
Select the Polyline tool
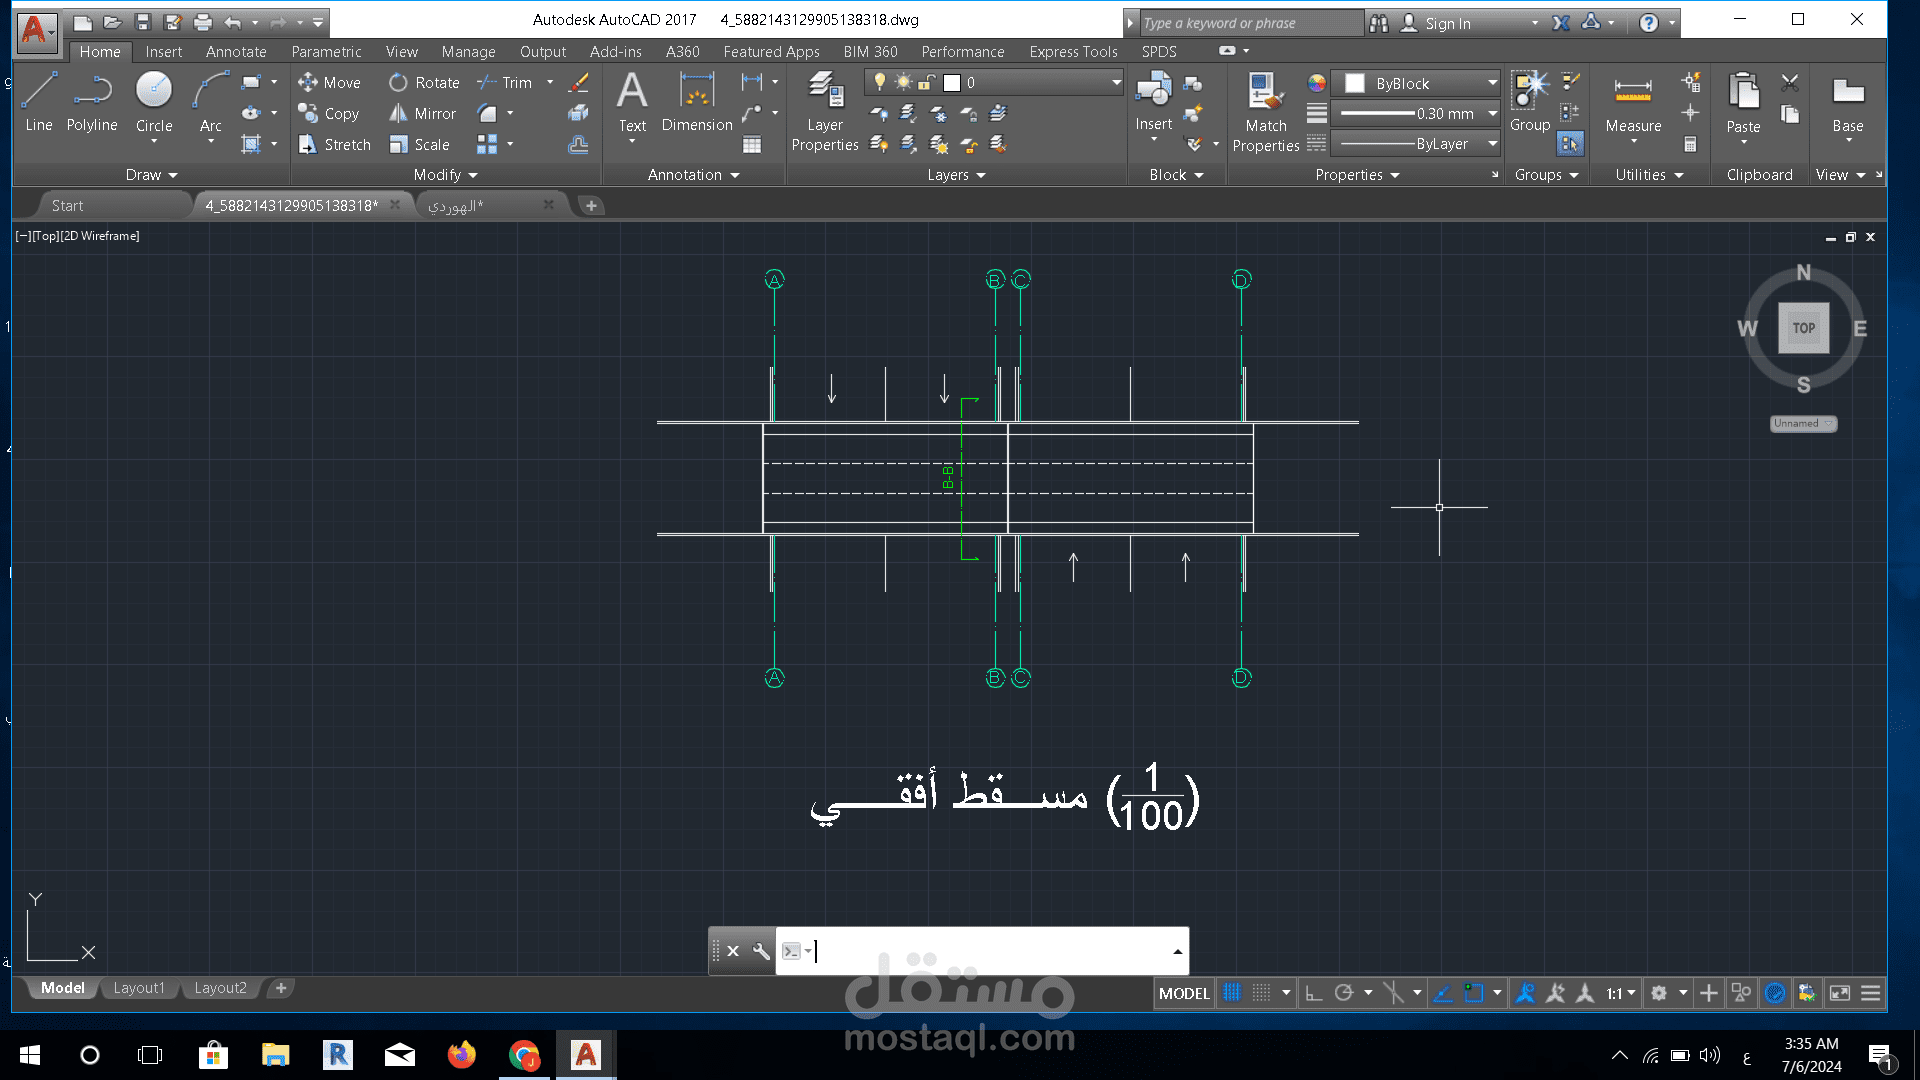pyautogui.click(x=92, y=101)
